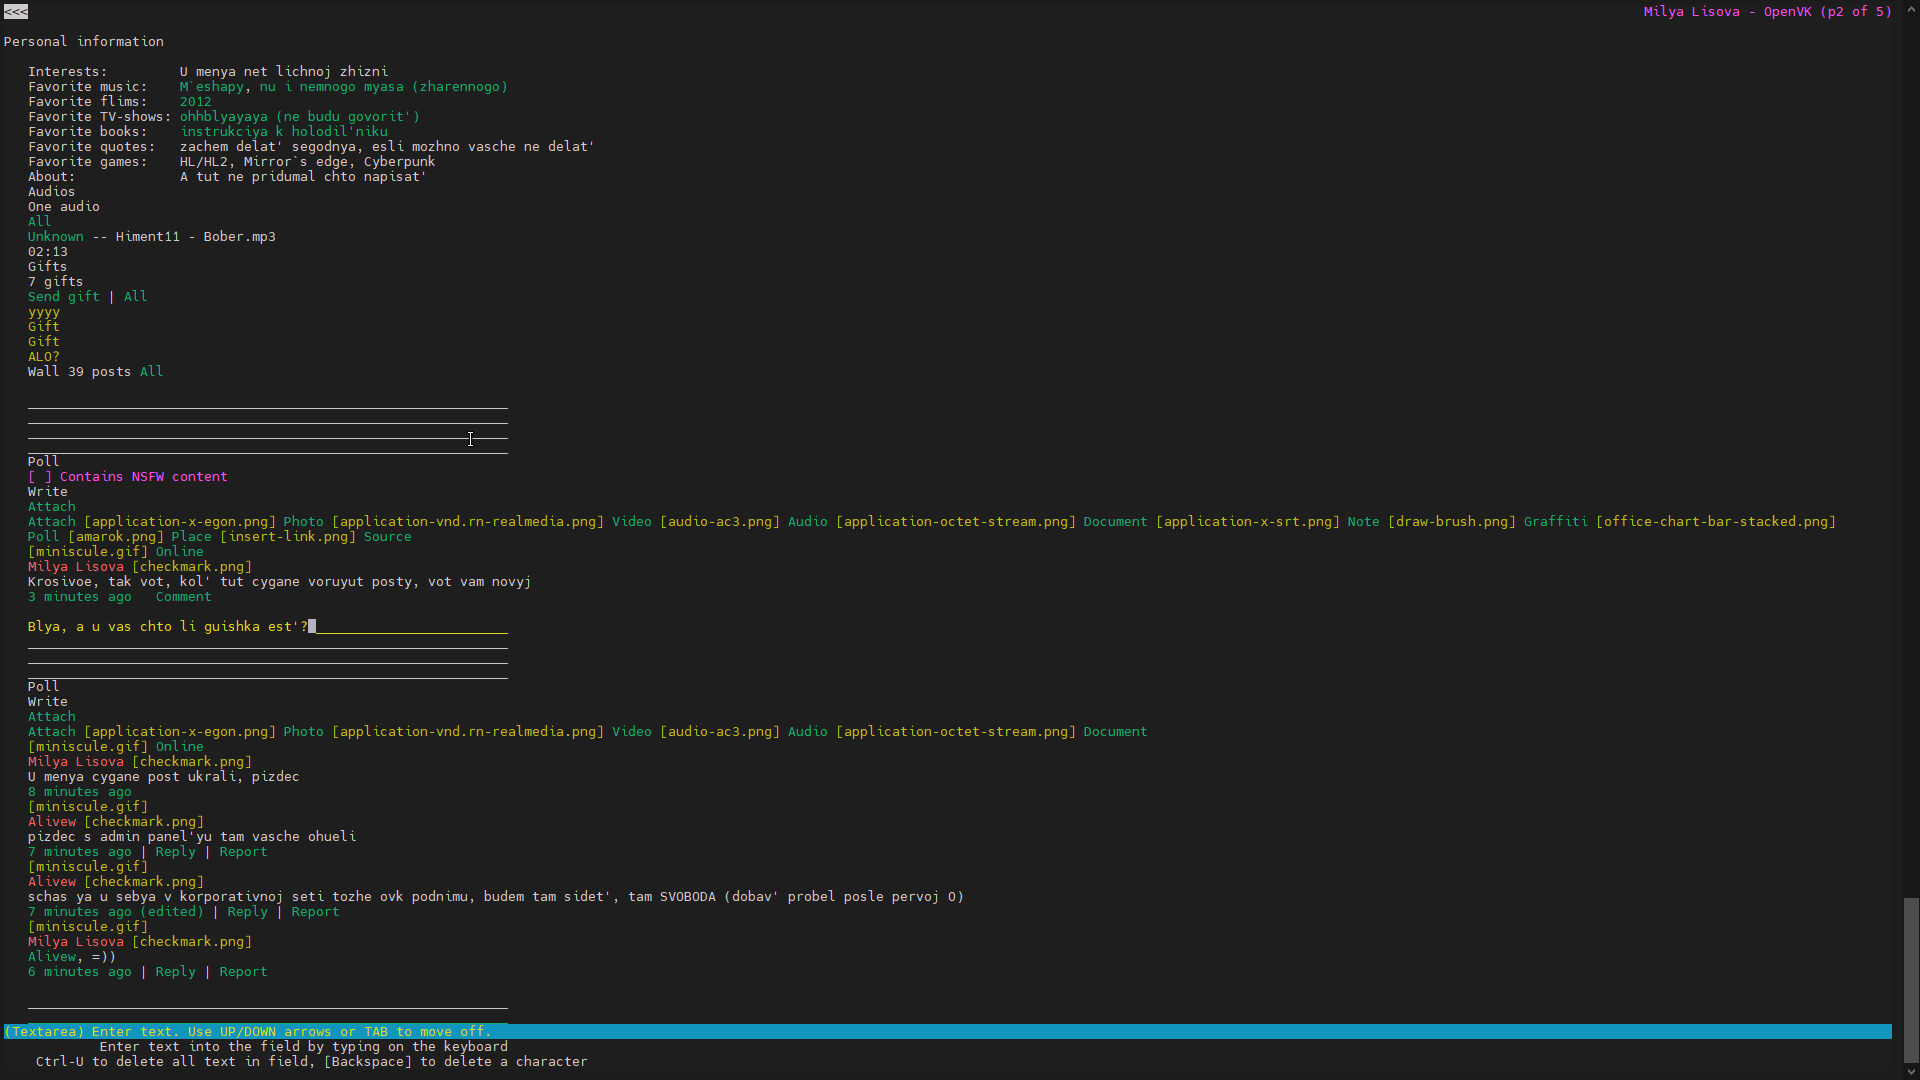1920x1080 pixels.
Task: Click the vertical scrollbar thumb
Action: pos(1911,980)
